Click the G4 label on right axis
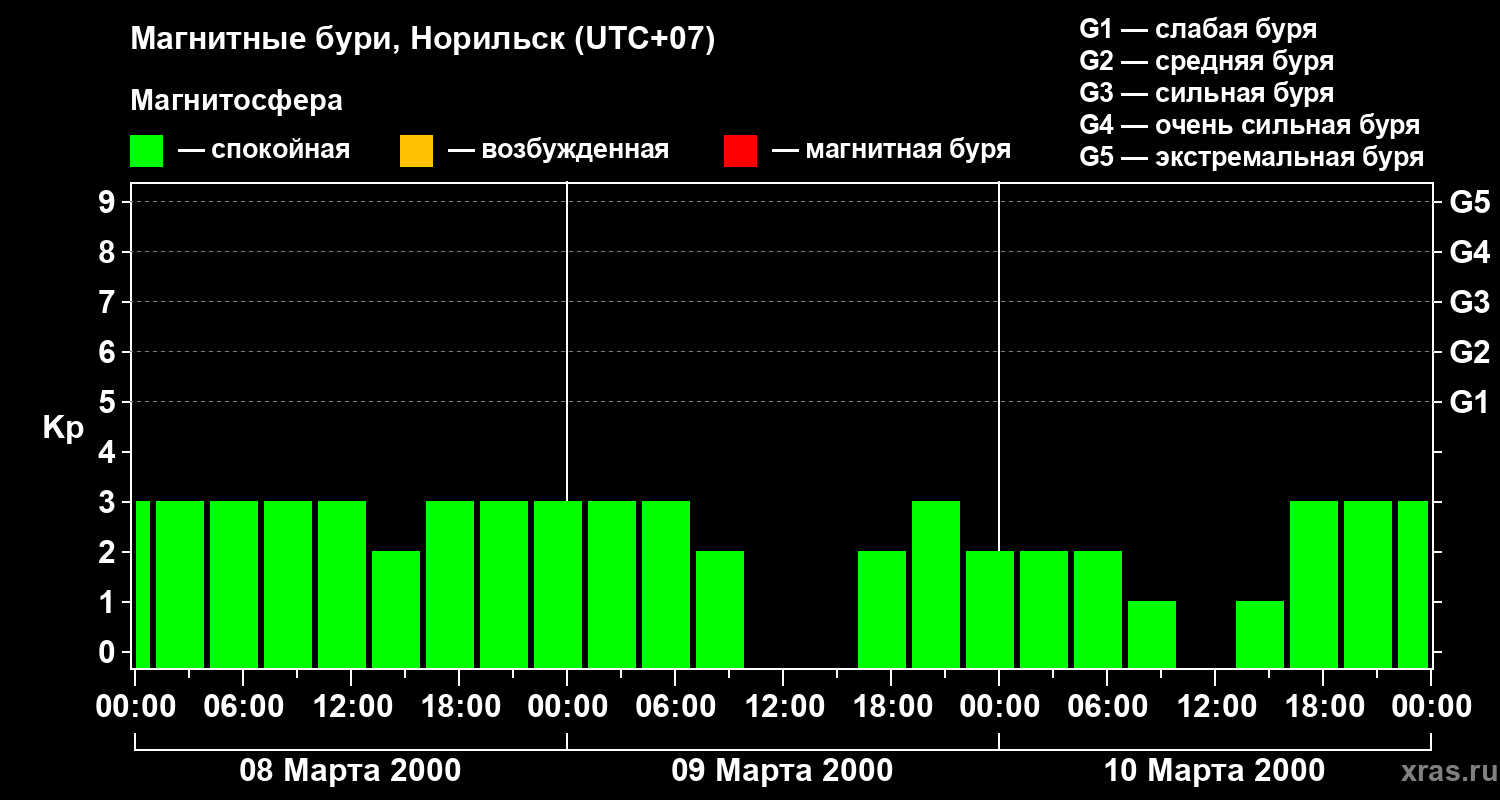 [1469, 252]
